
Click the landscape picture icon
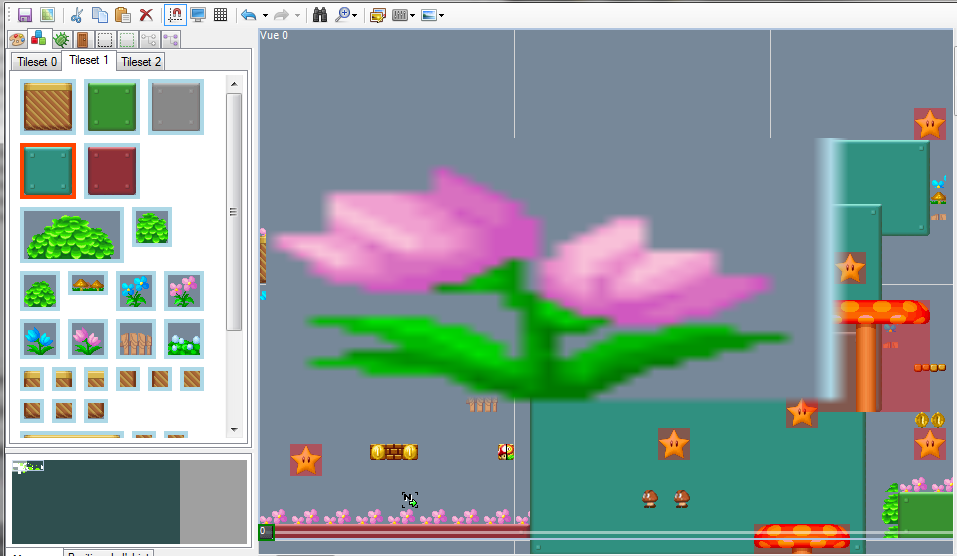point(429,15)
